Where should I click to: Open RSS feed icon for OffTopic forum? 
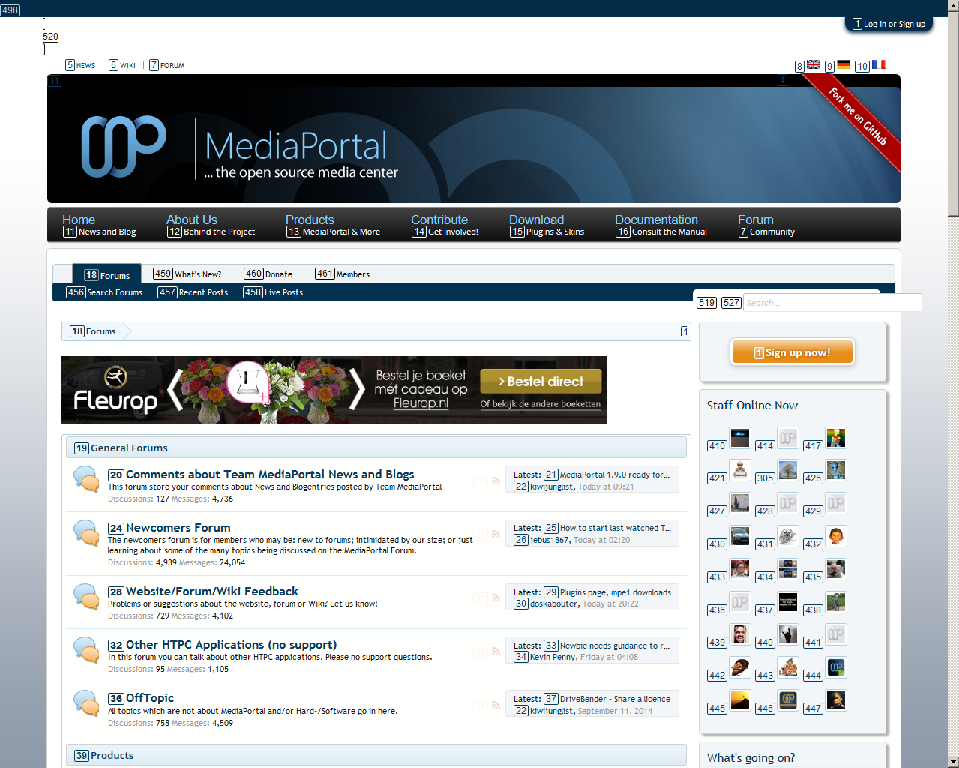pos(495,705)
